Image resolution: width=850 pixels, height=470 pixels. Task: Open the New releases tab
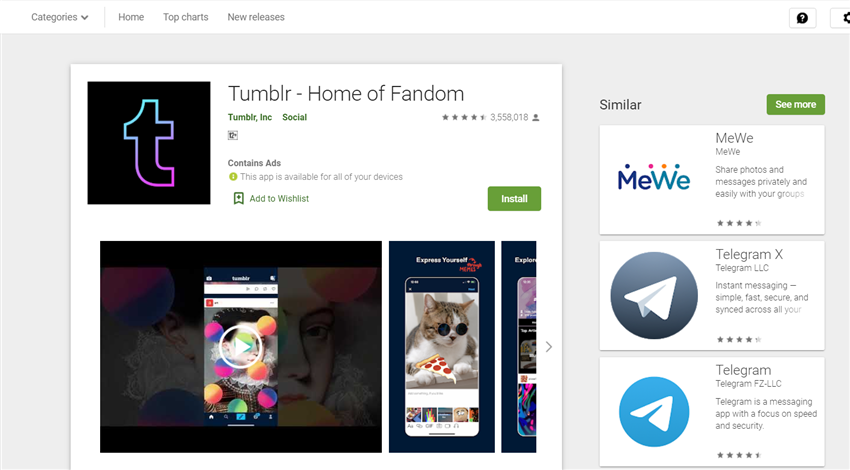pyautogui.click(x=256, y=17)
